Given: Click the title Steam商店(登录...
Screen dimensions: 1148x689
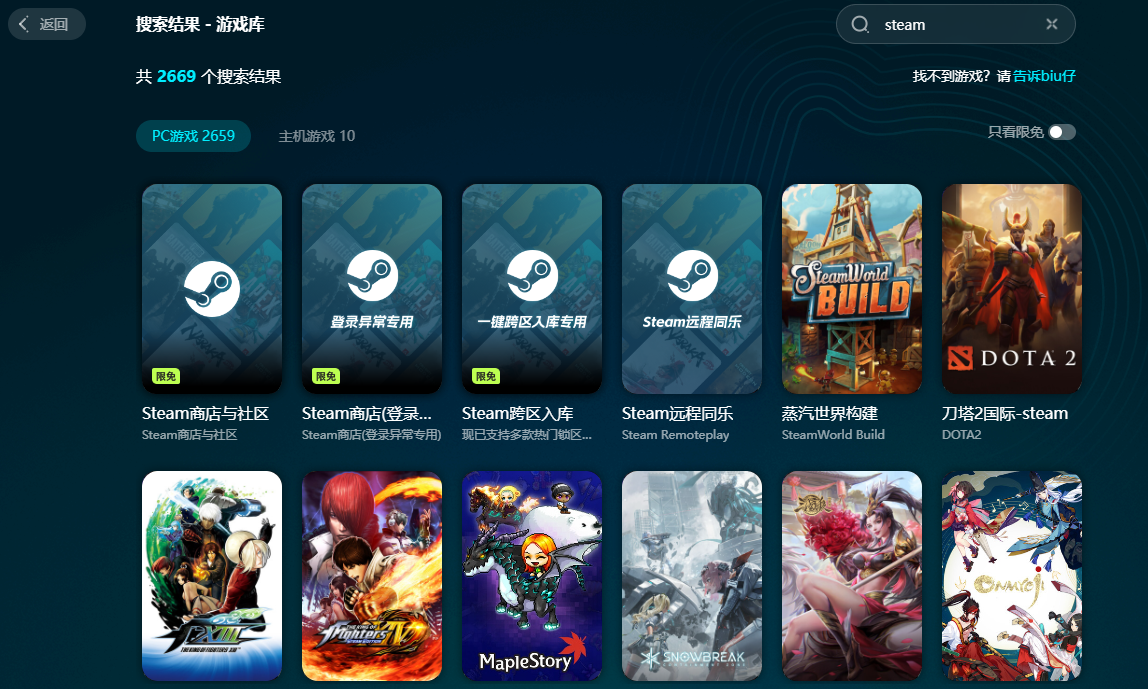Looking at the screenshot, I should pos(366,414).
